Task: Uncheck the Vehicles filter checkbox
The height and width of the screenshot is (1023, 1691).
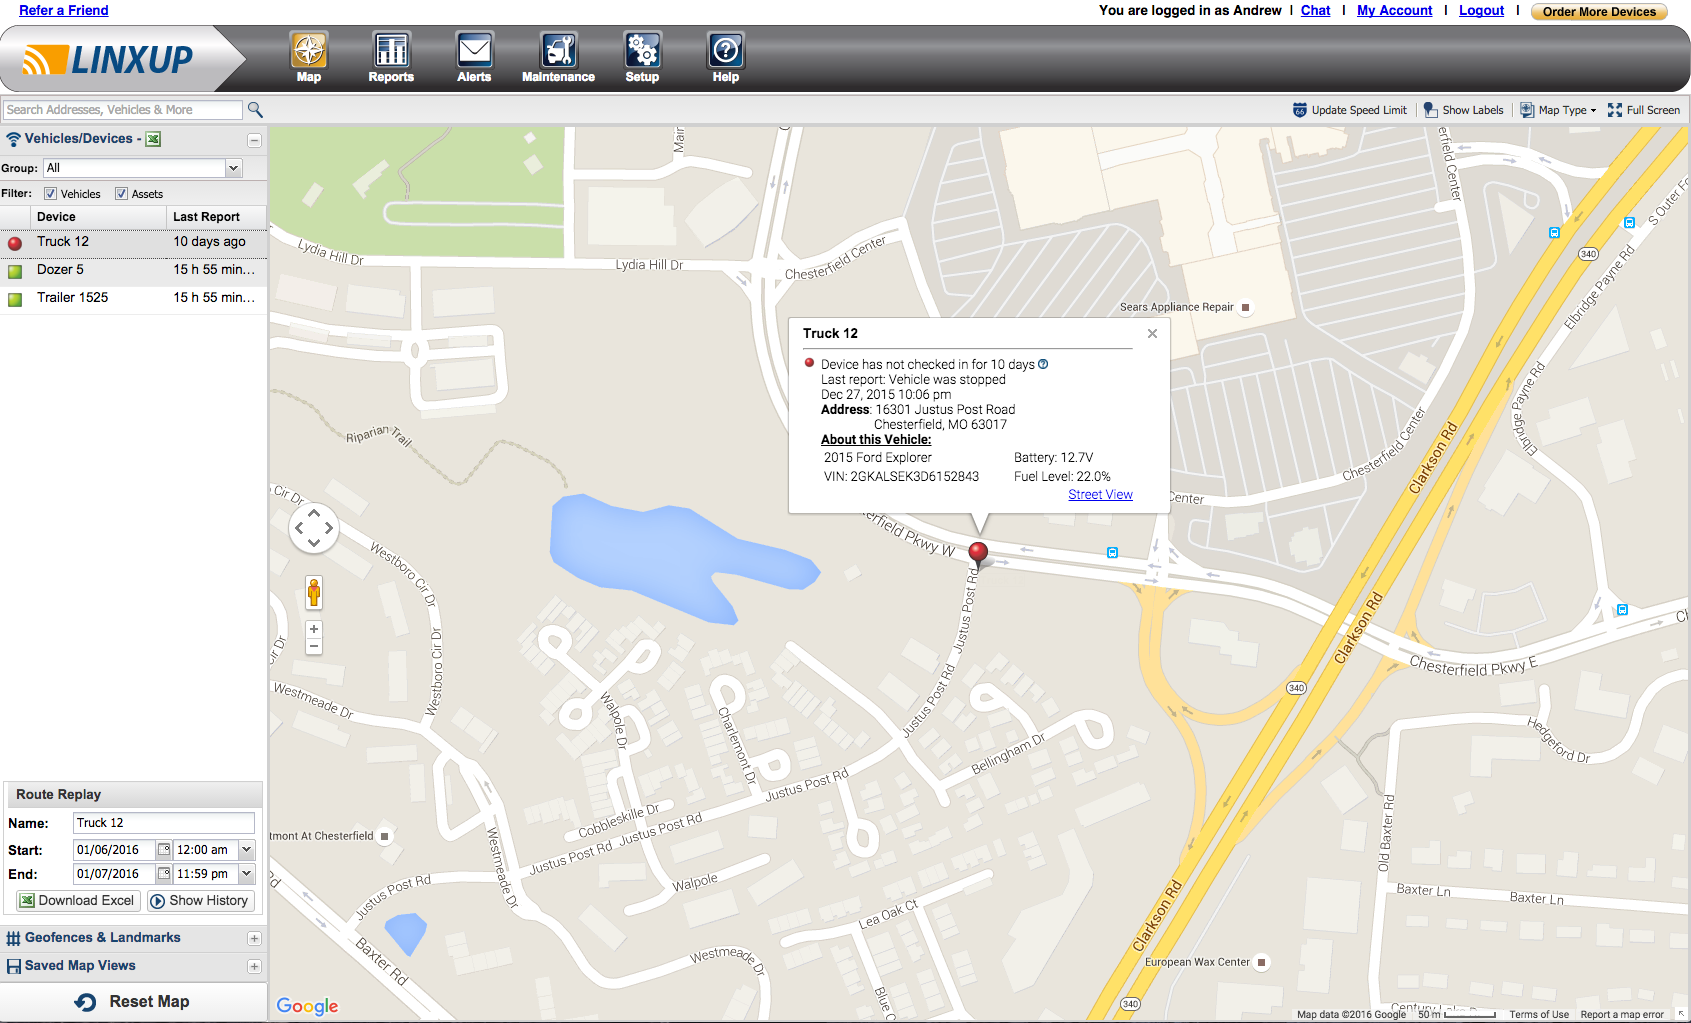Action: coord(51,194)
